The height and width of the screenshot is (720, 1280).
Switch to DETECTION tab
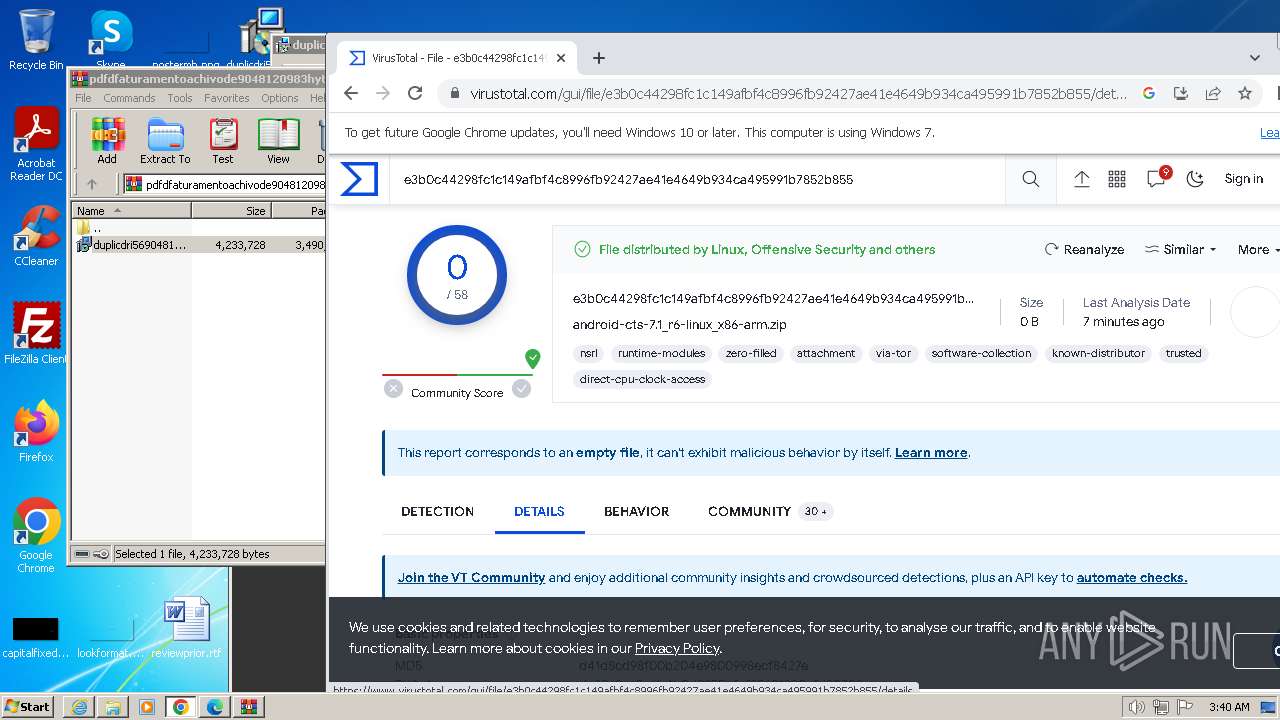click(x=437, y=511)
